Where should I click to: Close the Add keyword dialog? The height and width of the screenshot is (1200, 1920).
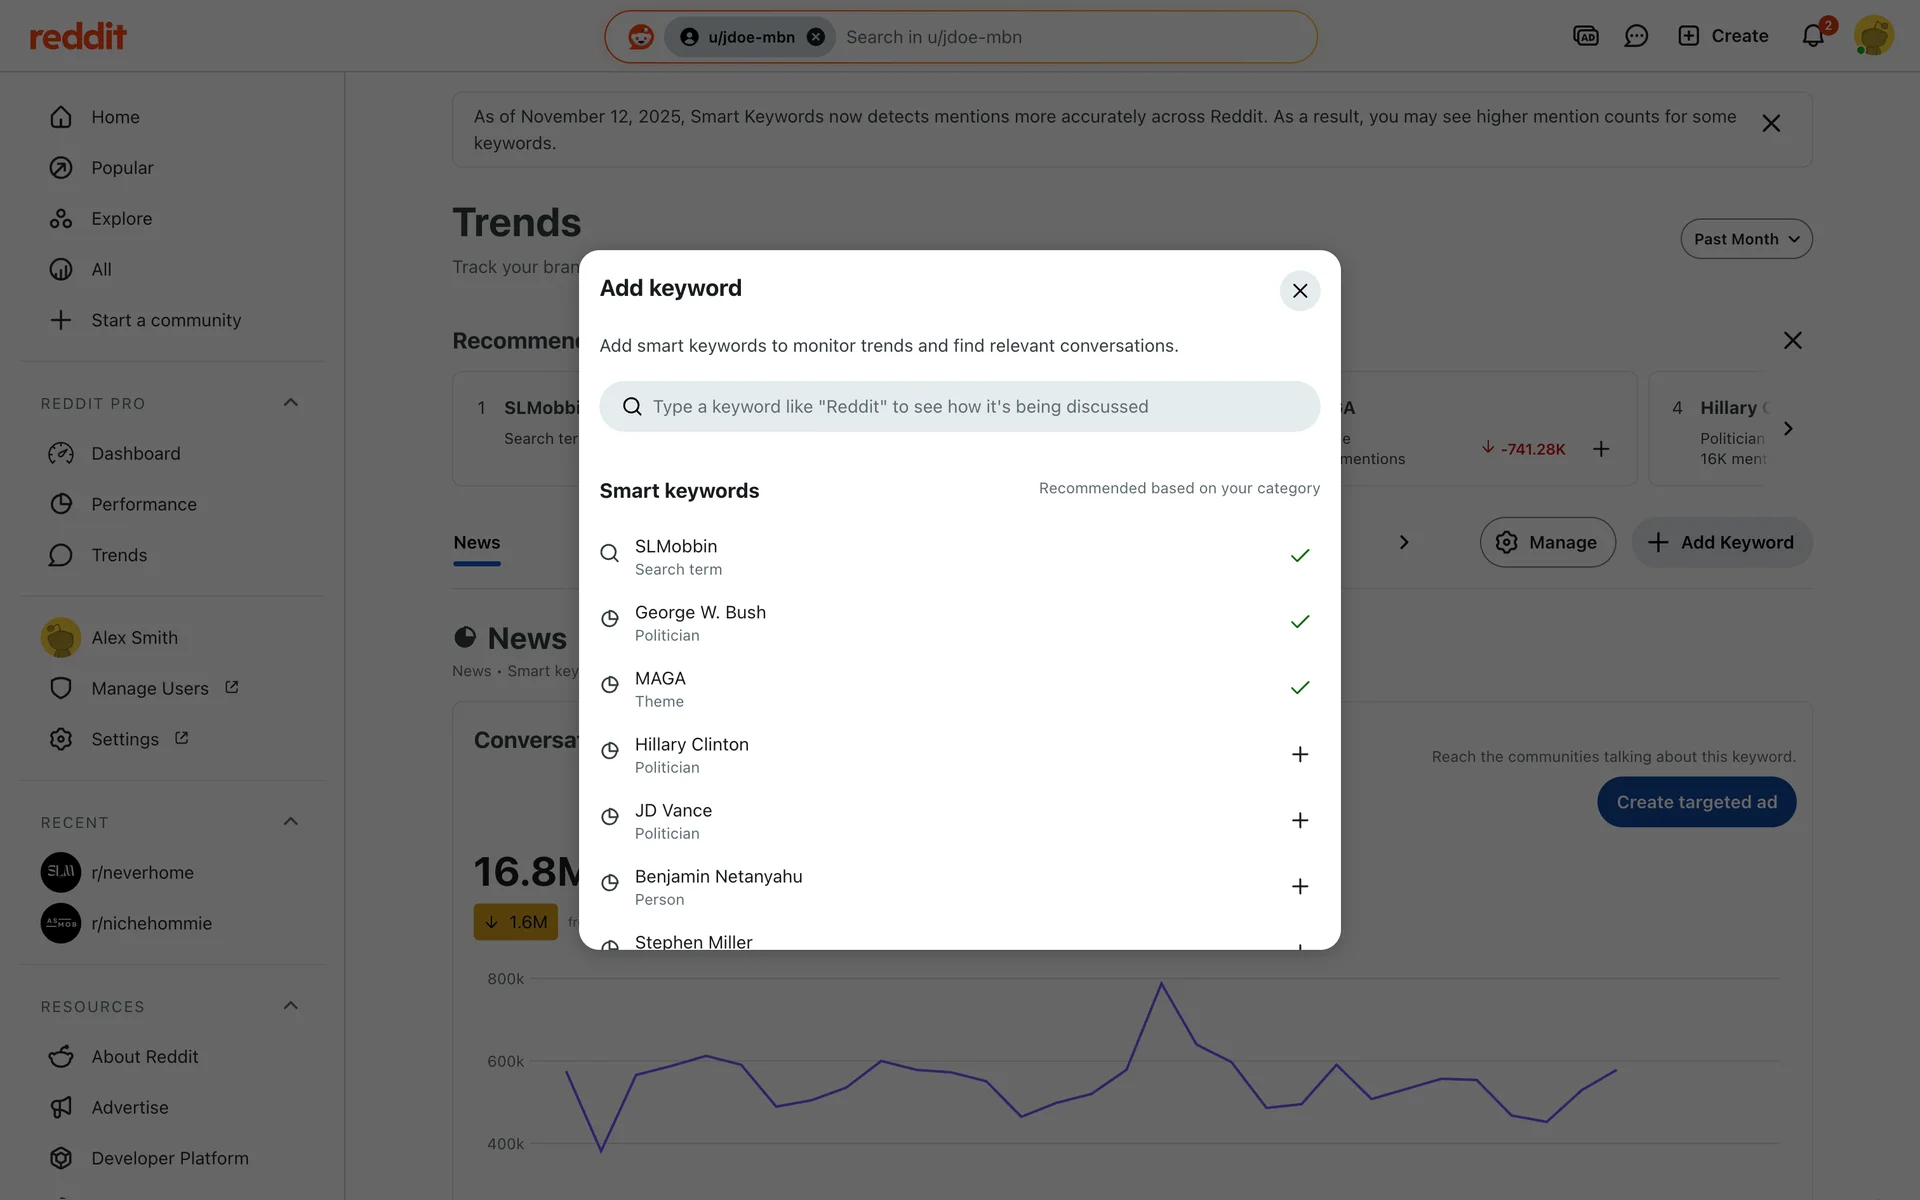1299,291
